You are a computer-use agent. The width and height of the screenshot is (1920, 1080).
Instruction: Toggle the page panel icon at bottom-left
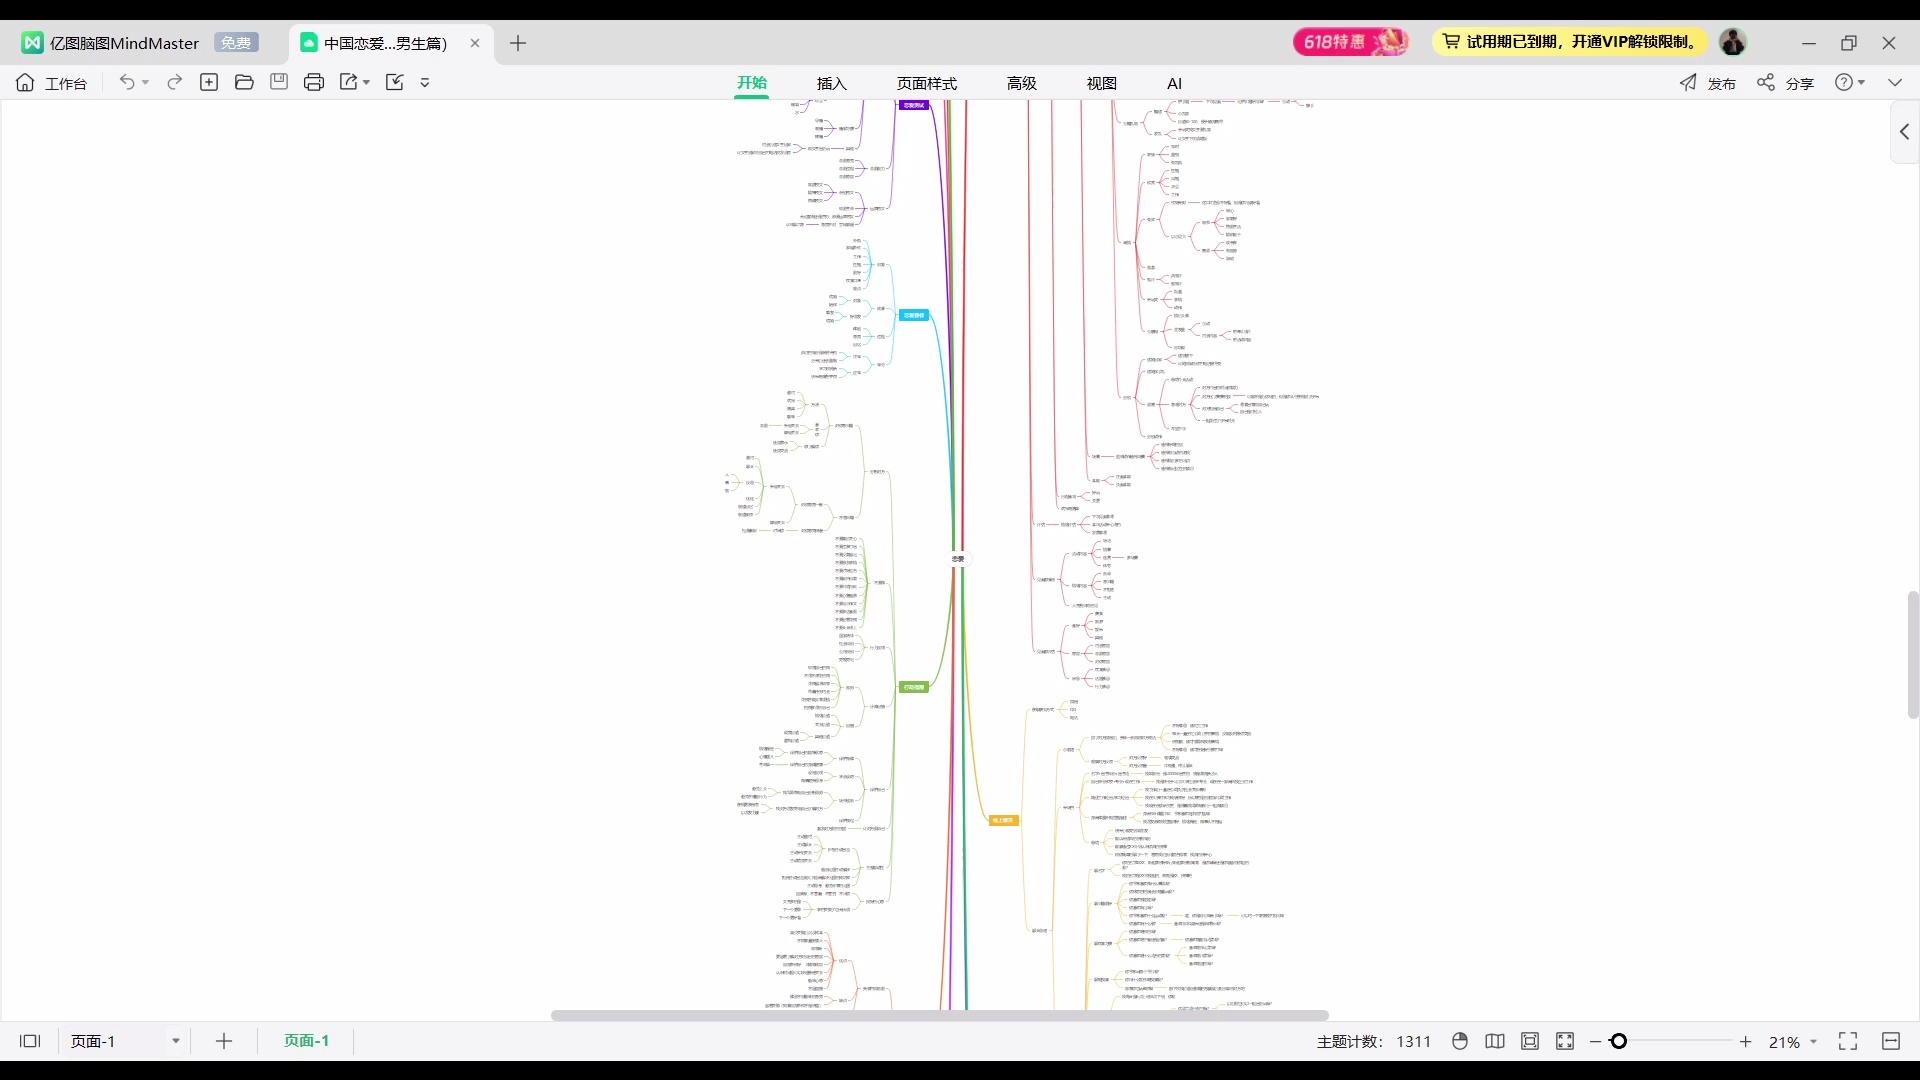tap(30, 1041)
